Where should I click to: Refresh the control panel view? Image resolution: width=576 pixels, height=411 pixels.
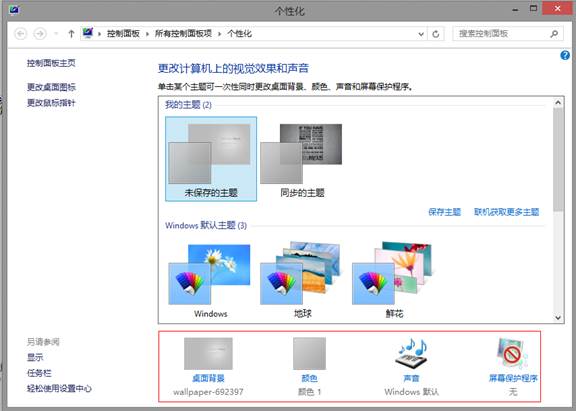coord(436,34)
